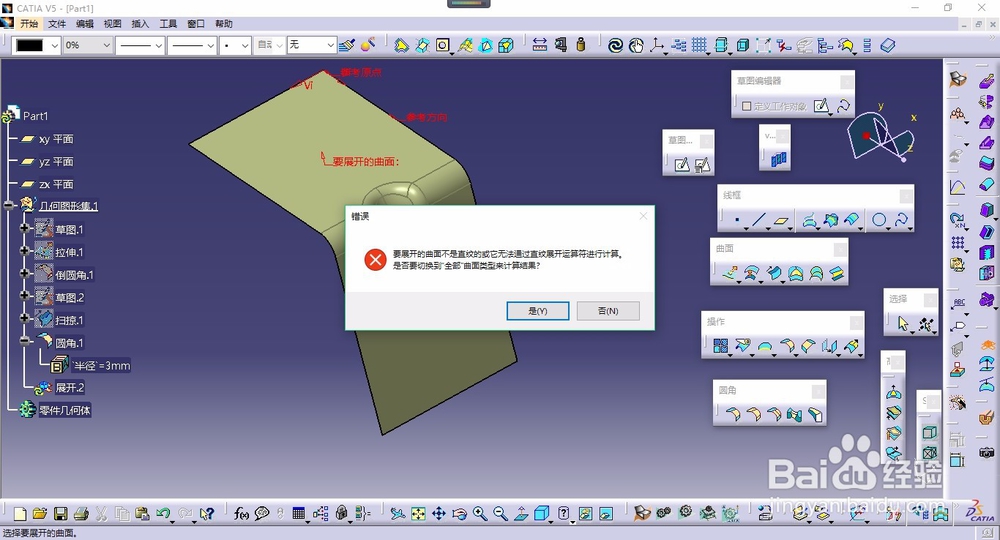1000x540 pixels.
Task: Click the Isometric view cube icon
Action: click(x=541, y=513)
